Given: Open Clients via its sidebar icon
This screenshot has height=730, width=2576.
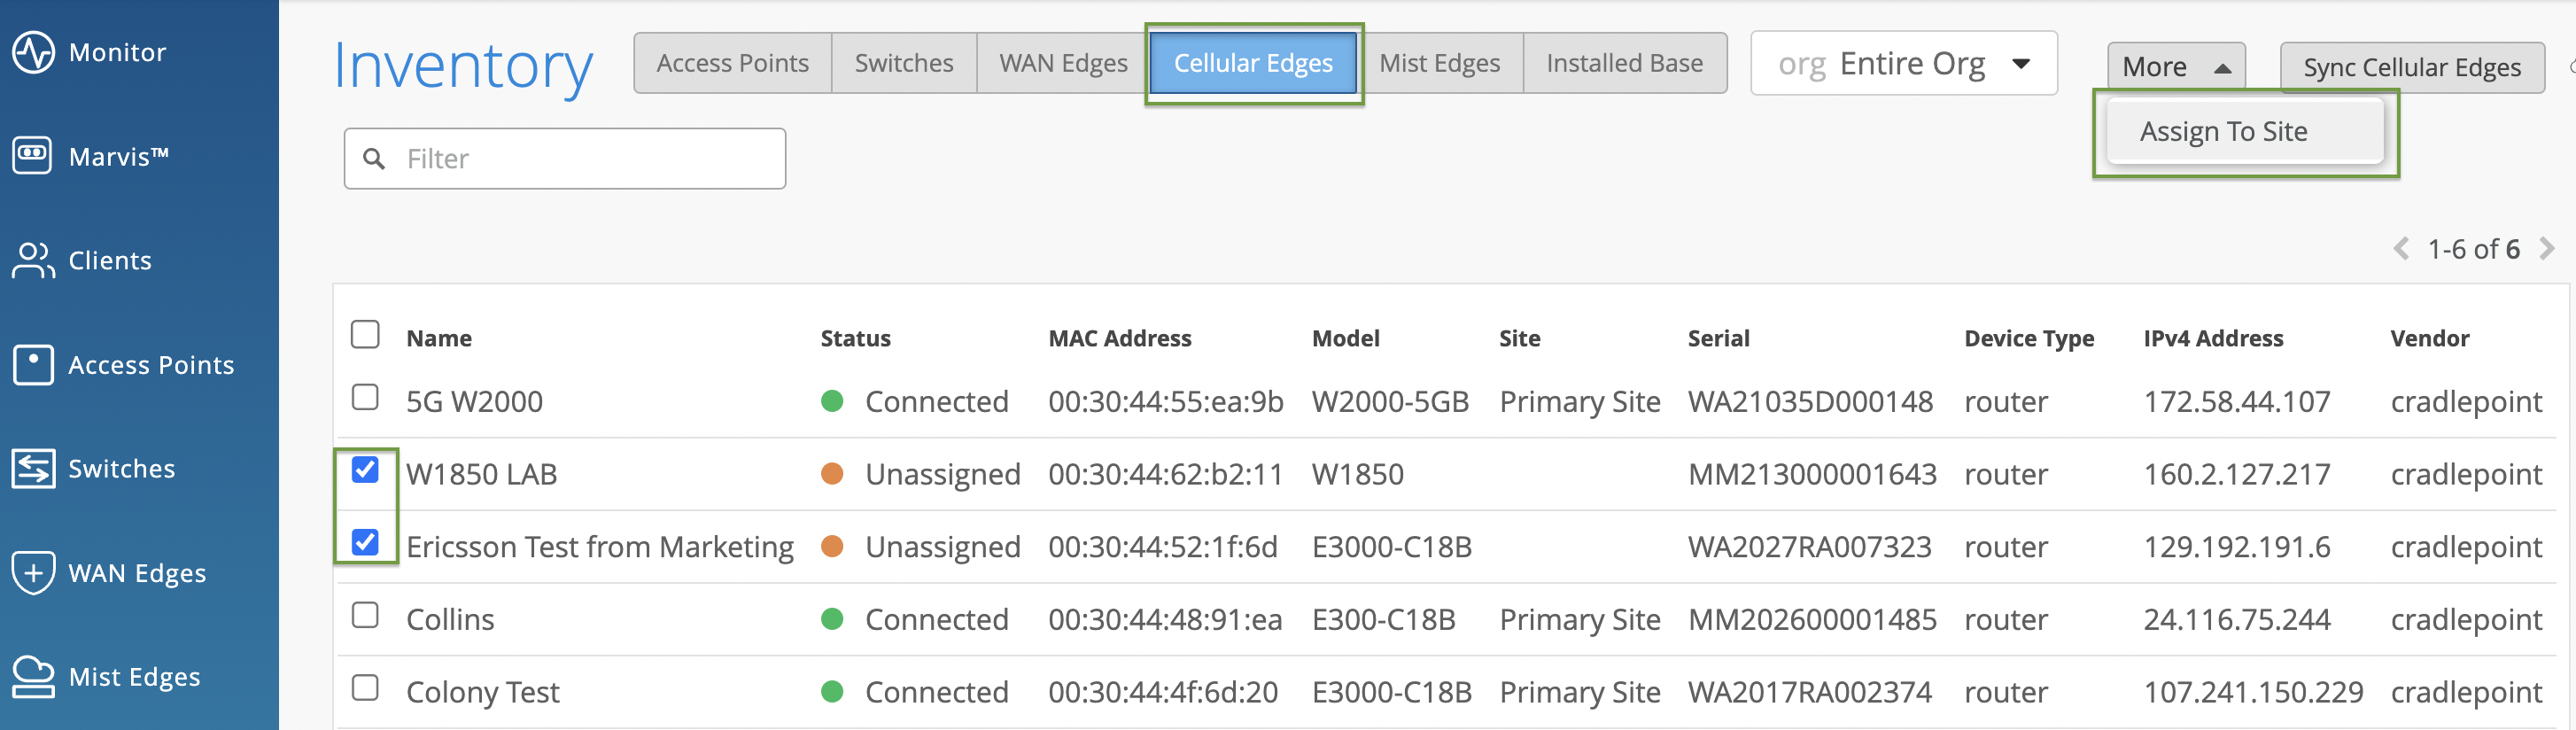Looking at the screenshot, I should point(33,260).
